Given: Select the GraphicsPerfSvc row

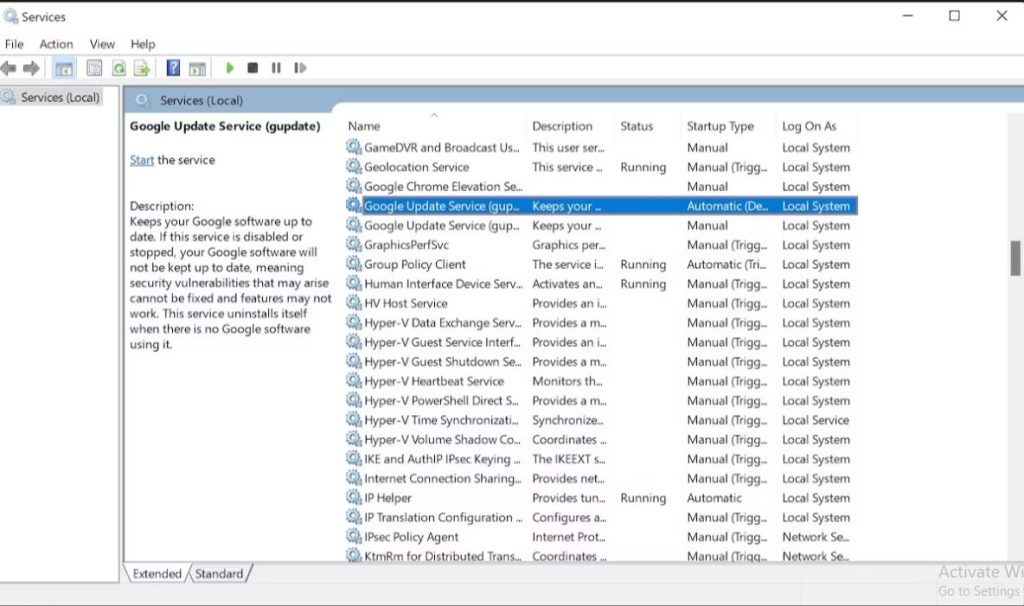Looking at the screenshot, I should tap(601, 245).
